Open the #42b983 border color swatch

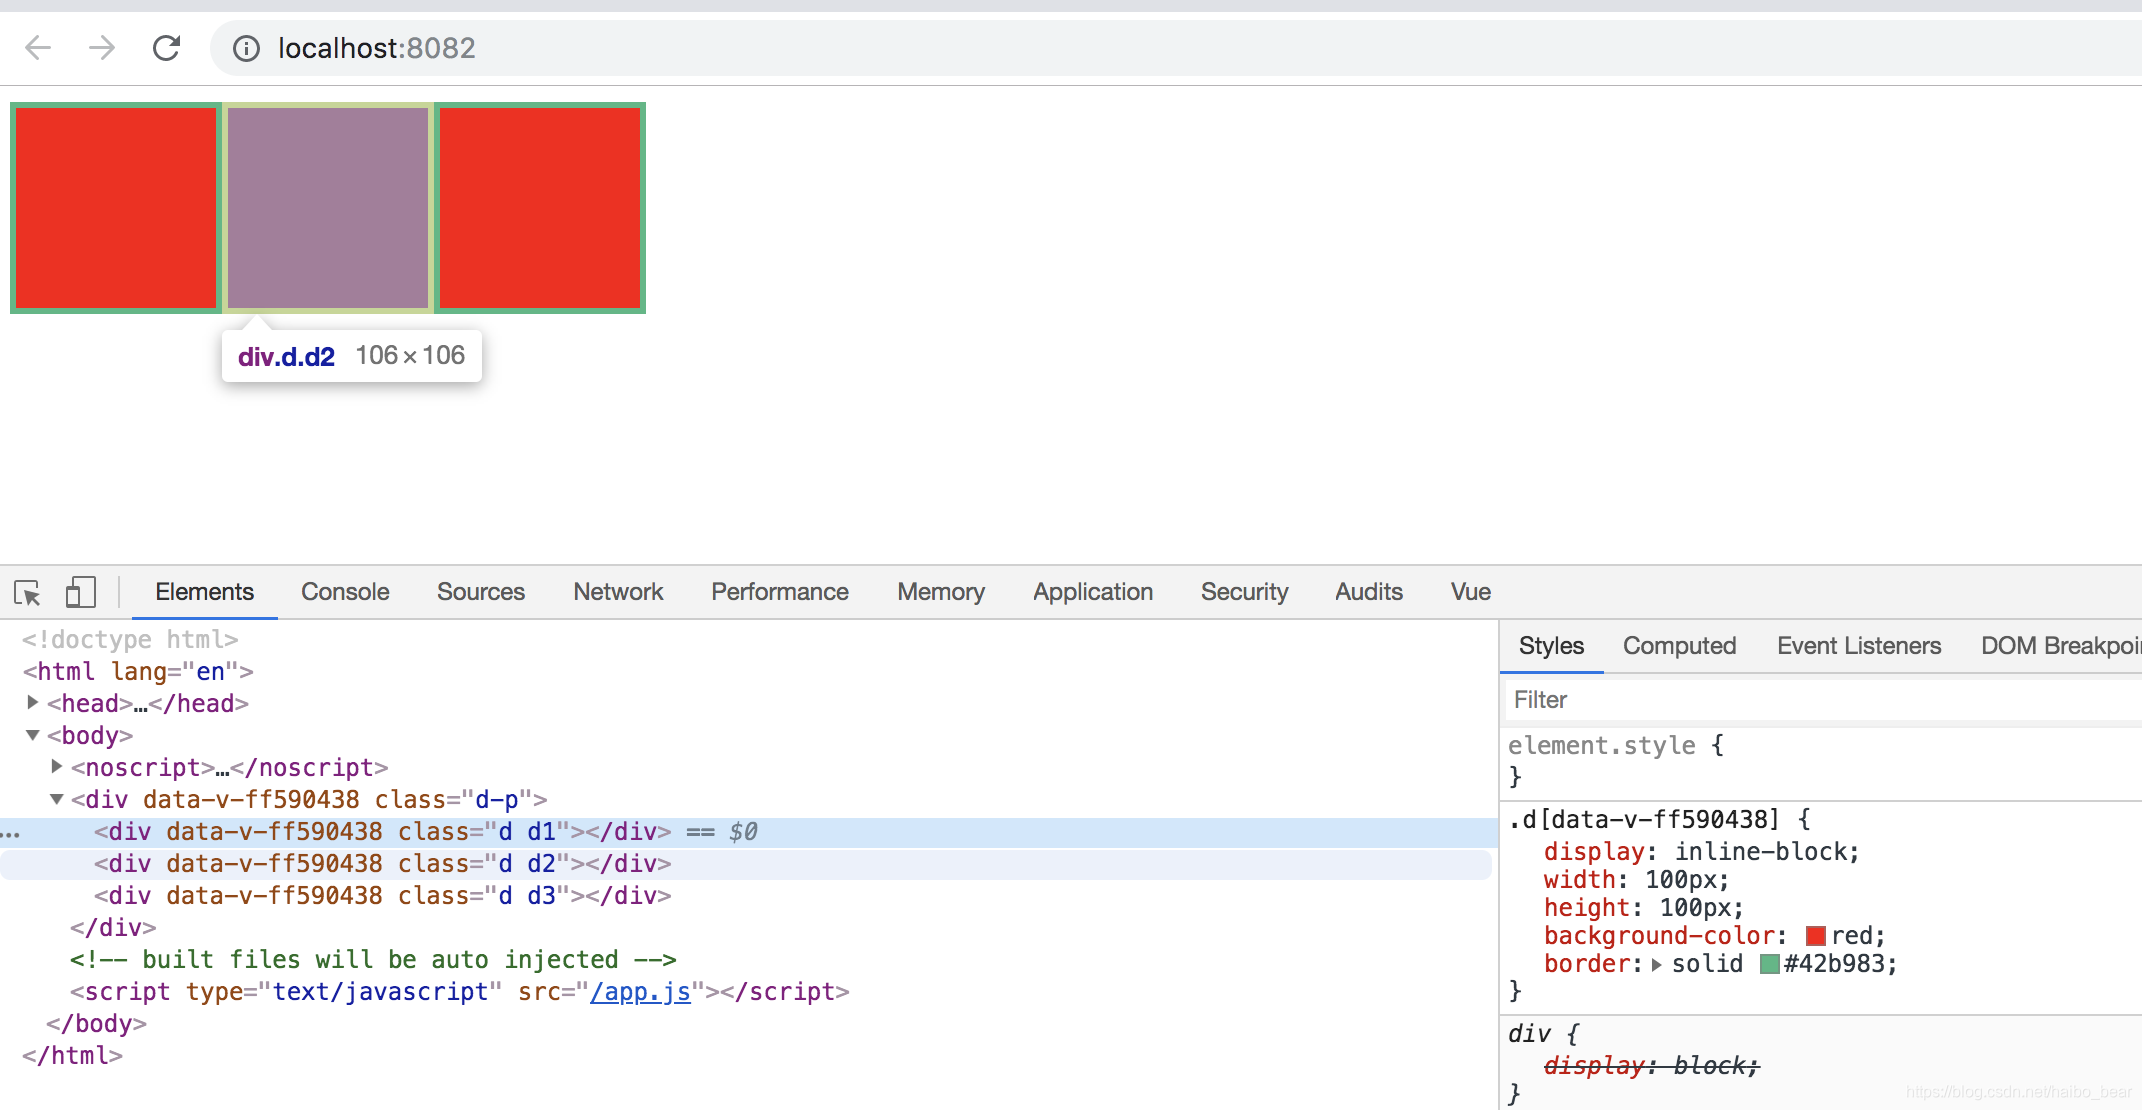pyautogui.click(x=1769, y=964)
